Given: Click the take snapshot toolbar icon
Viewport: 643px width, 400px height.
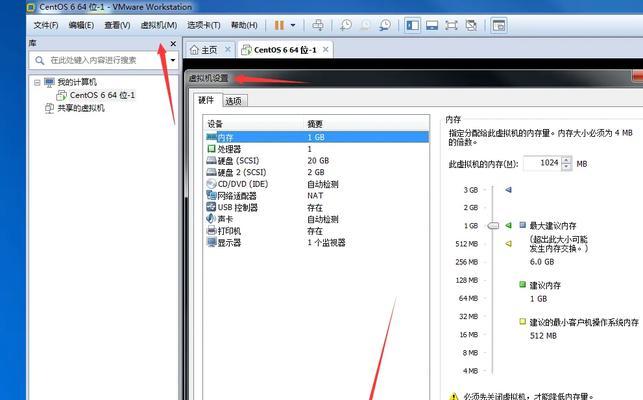Looking at the screenshot, I should [346, 25].
